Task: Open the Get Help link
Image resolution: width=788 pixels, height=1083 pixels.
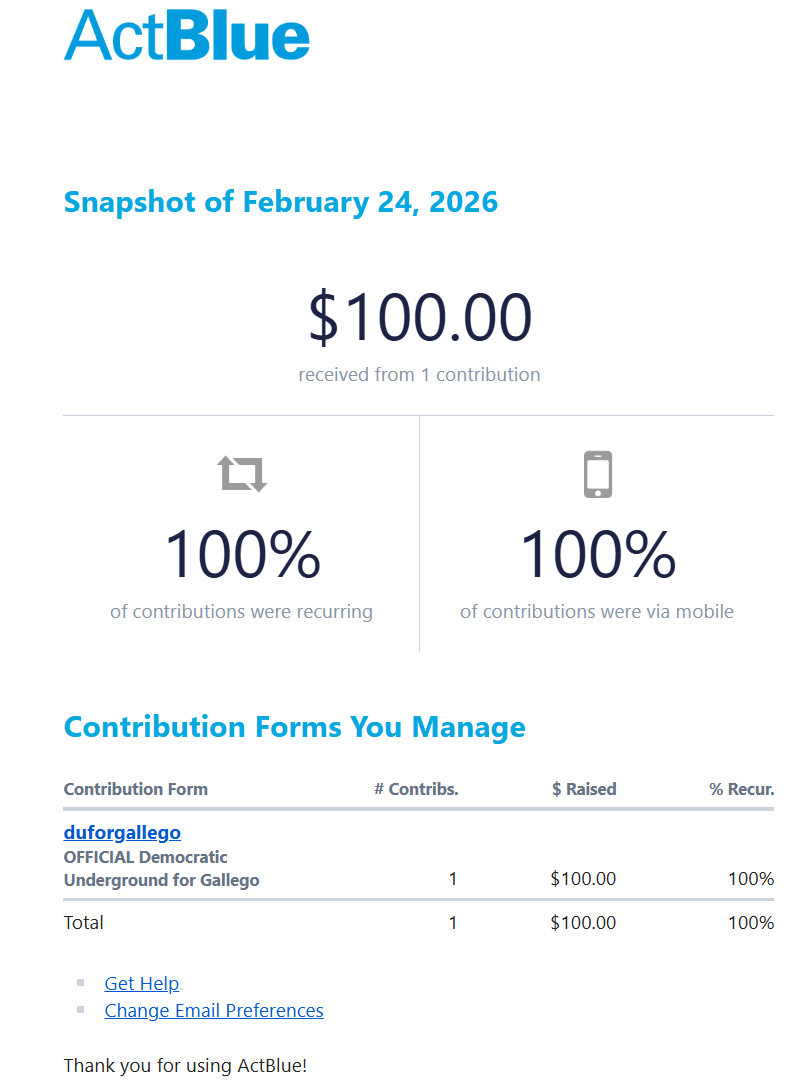Action: [x=142, y=983]
